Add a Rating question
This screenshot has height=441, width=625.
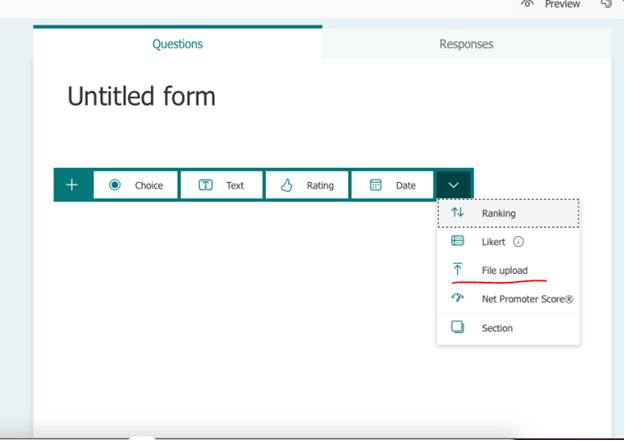tap(307, 185)
